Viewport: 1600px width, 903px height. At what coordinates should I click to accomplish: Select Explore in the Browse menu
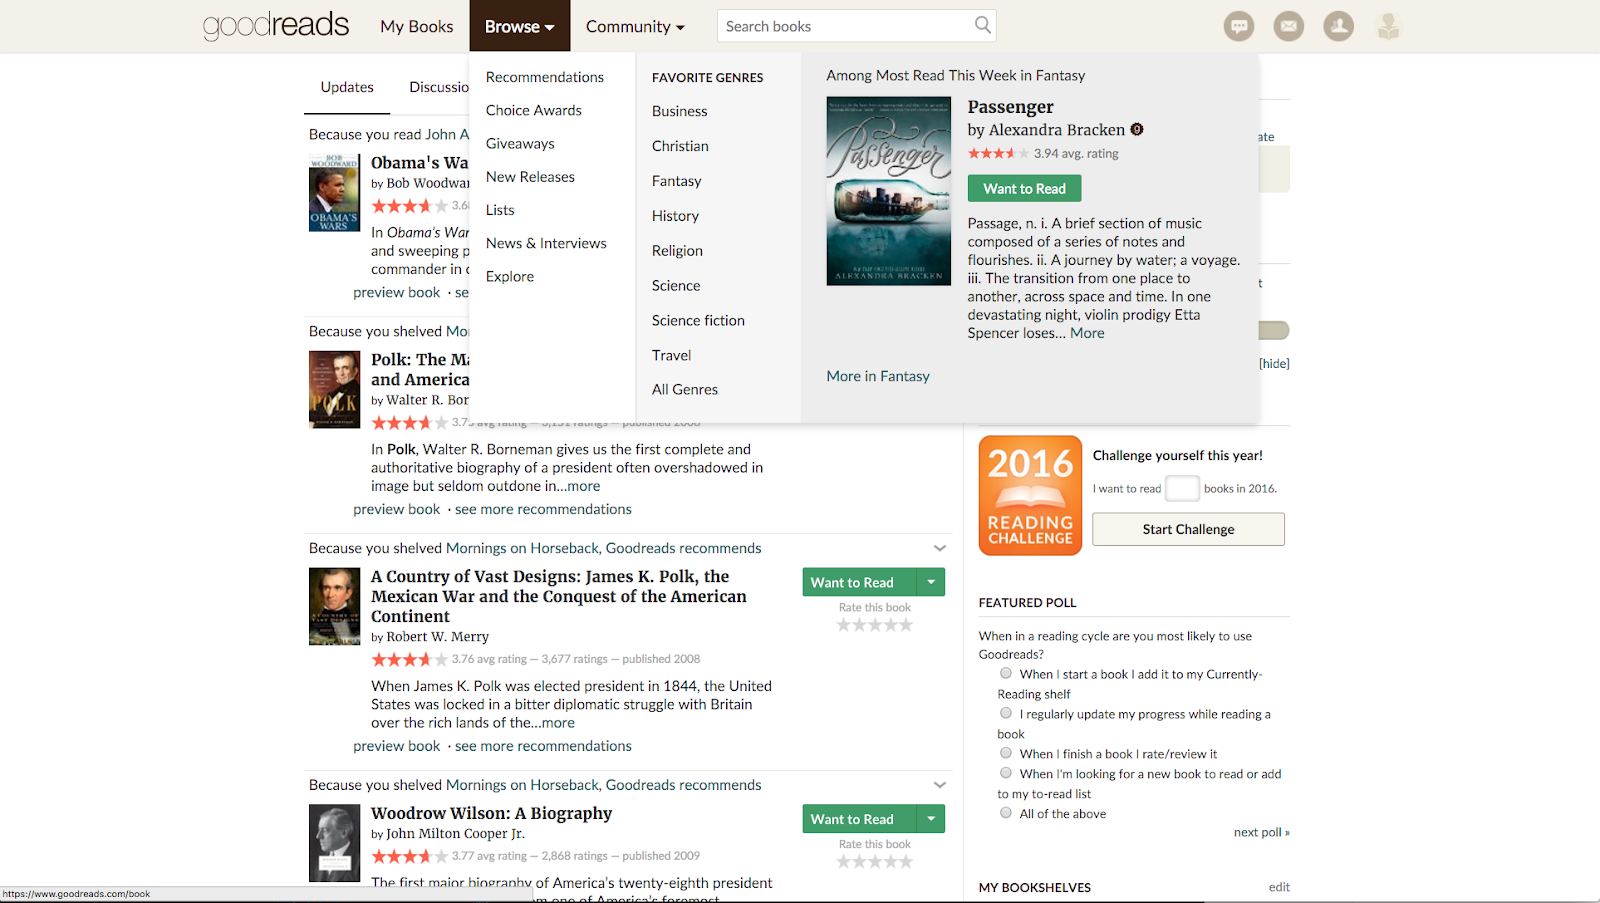point(510,276)
